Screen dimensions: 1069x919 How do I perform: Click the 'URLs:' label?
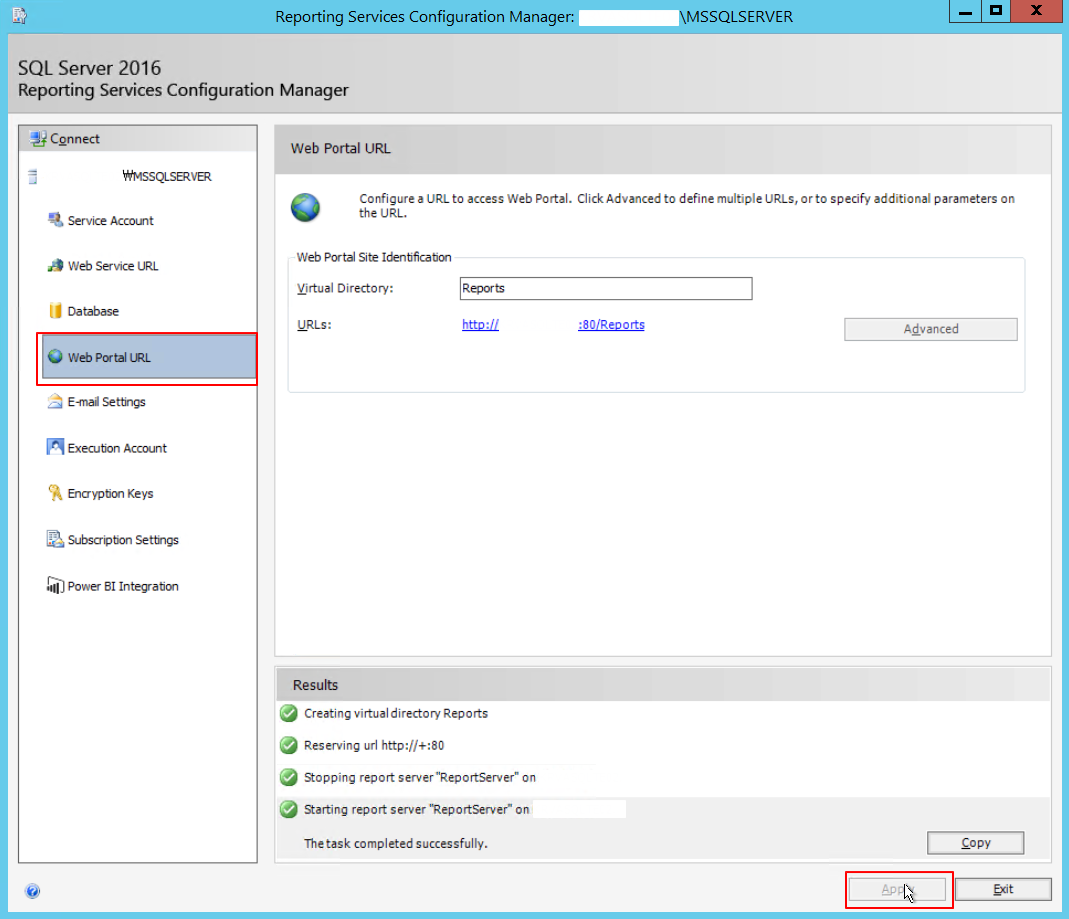click(314, 325)
